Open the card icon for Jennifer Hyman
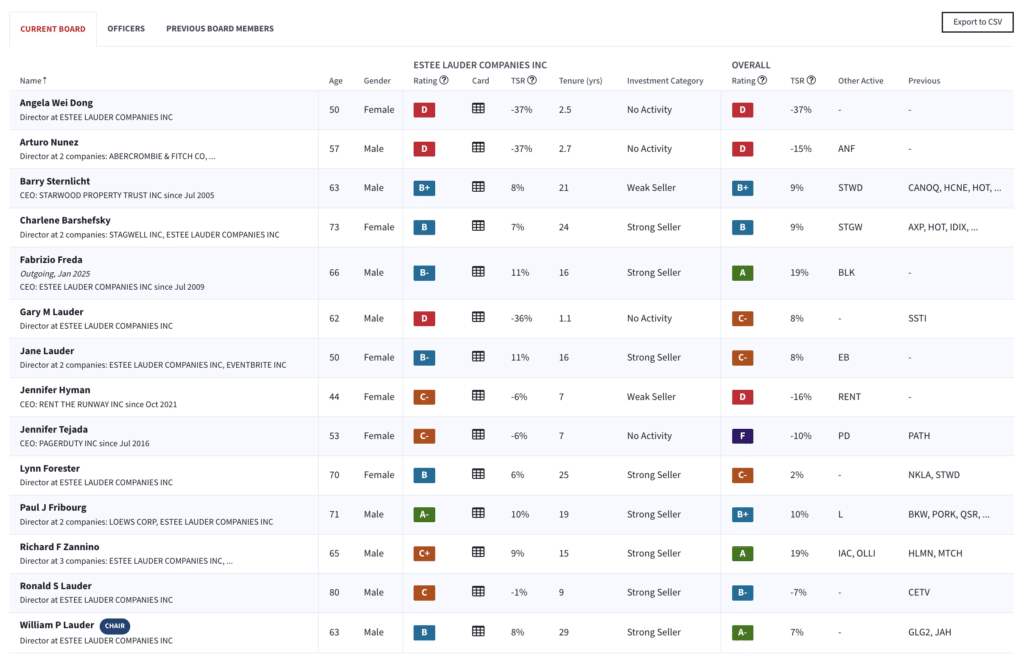 [x=478, y=396]
